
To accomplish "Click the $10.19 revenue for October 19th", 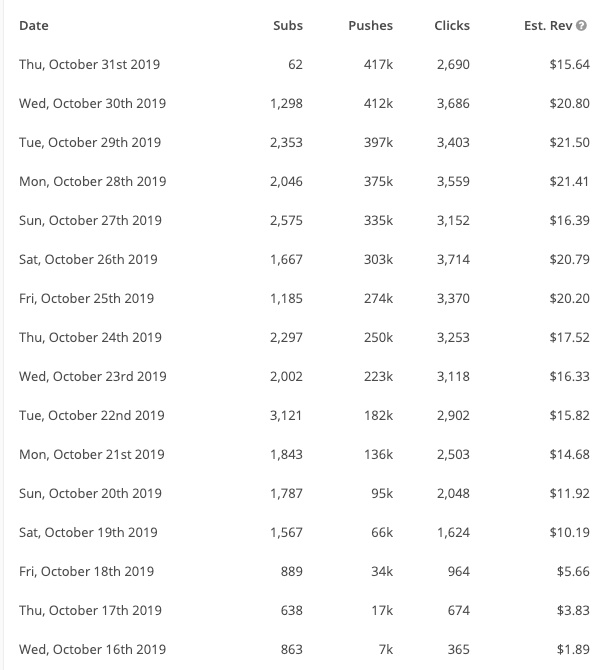I will click(569, 532).
